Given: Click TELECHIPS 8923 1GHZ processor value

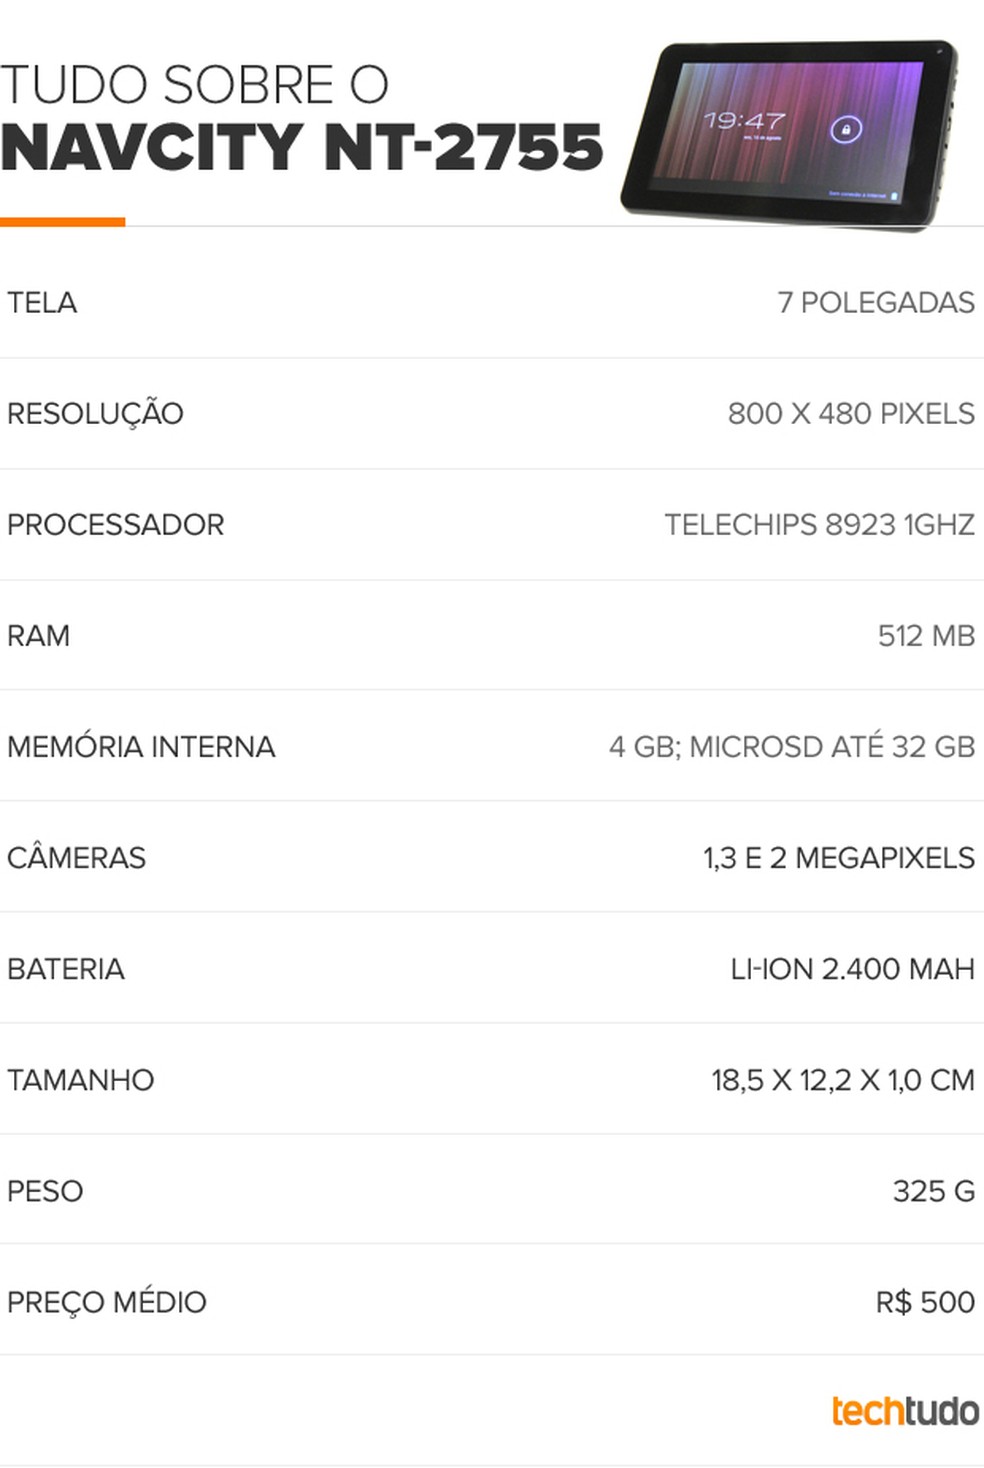Looking at the screenshot, I should (819, 525).
